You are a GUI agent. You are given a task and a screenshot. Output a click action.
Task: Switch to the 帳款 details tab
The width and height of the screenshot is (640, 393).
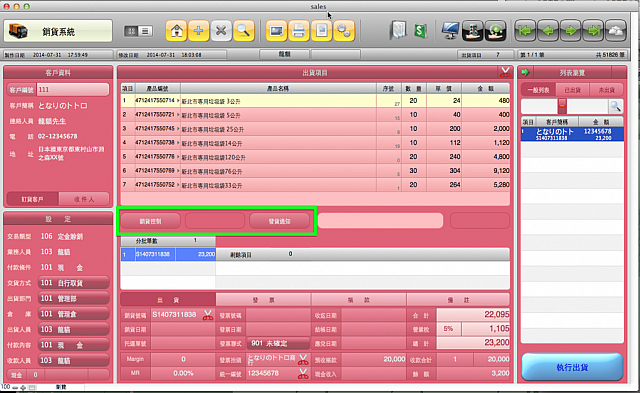point(359,300)
